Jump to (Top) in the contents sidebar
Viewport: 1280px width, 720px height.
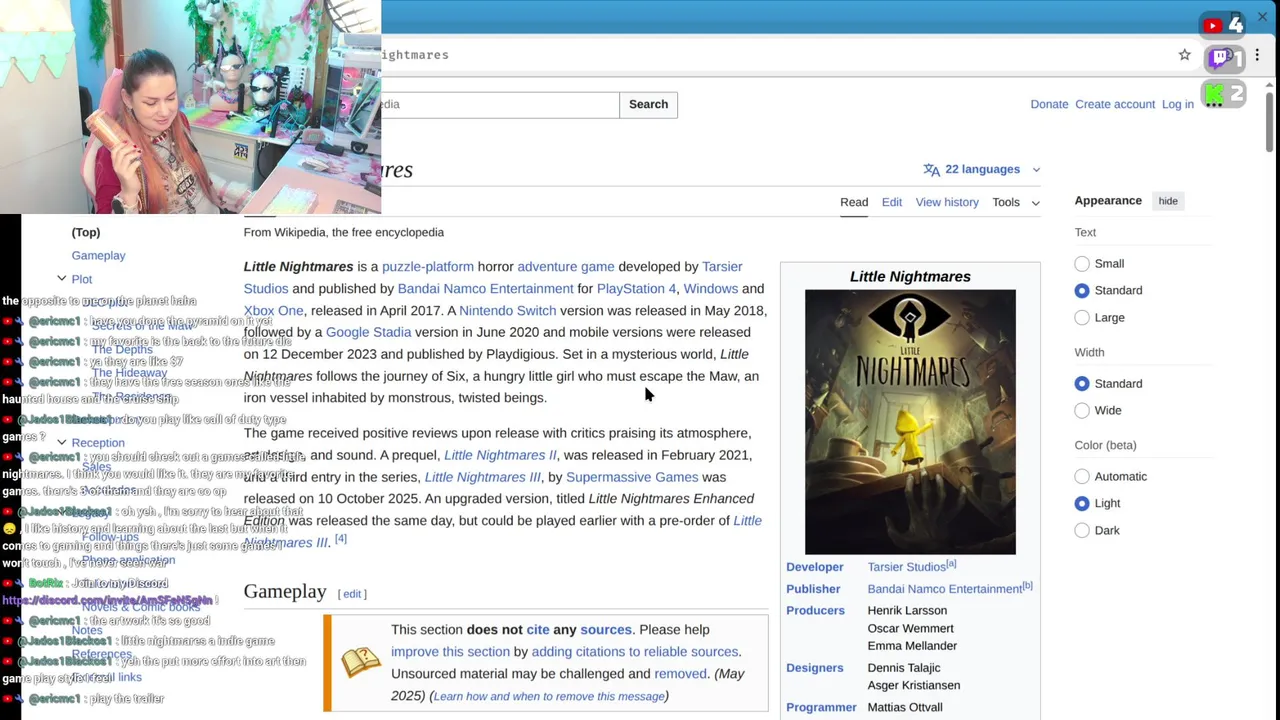(86, 232)
